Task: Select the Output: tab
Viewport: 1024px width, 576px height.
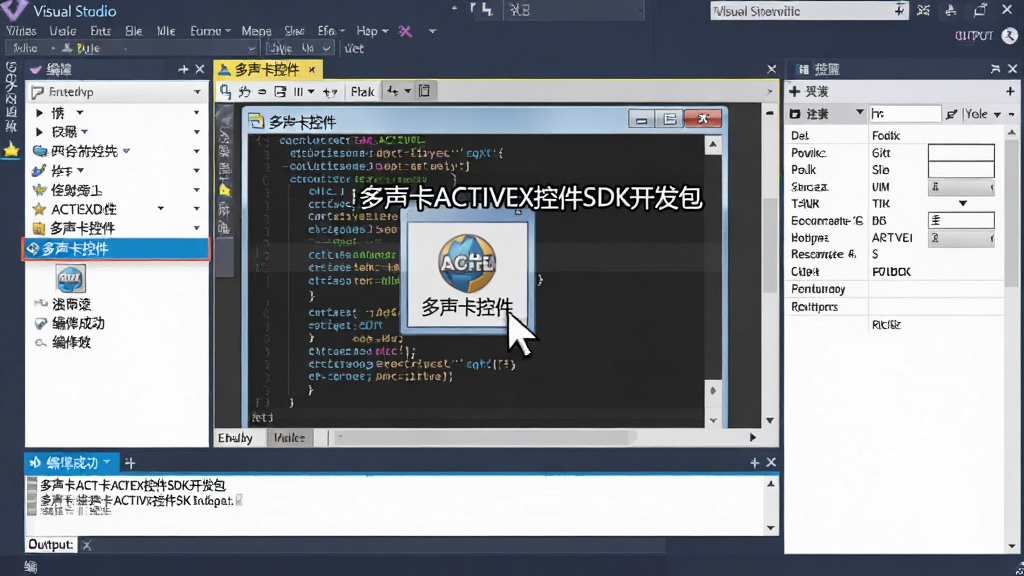Action: 51,545
